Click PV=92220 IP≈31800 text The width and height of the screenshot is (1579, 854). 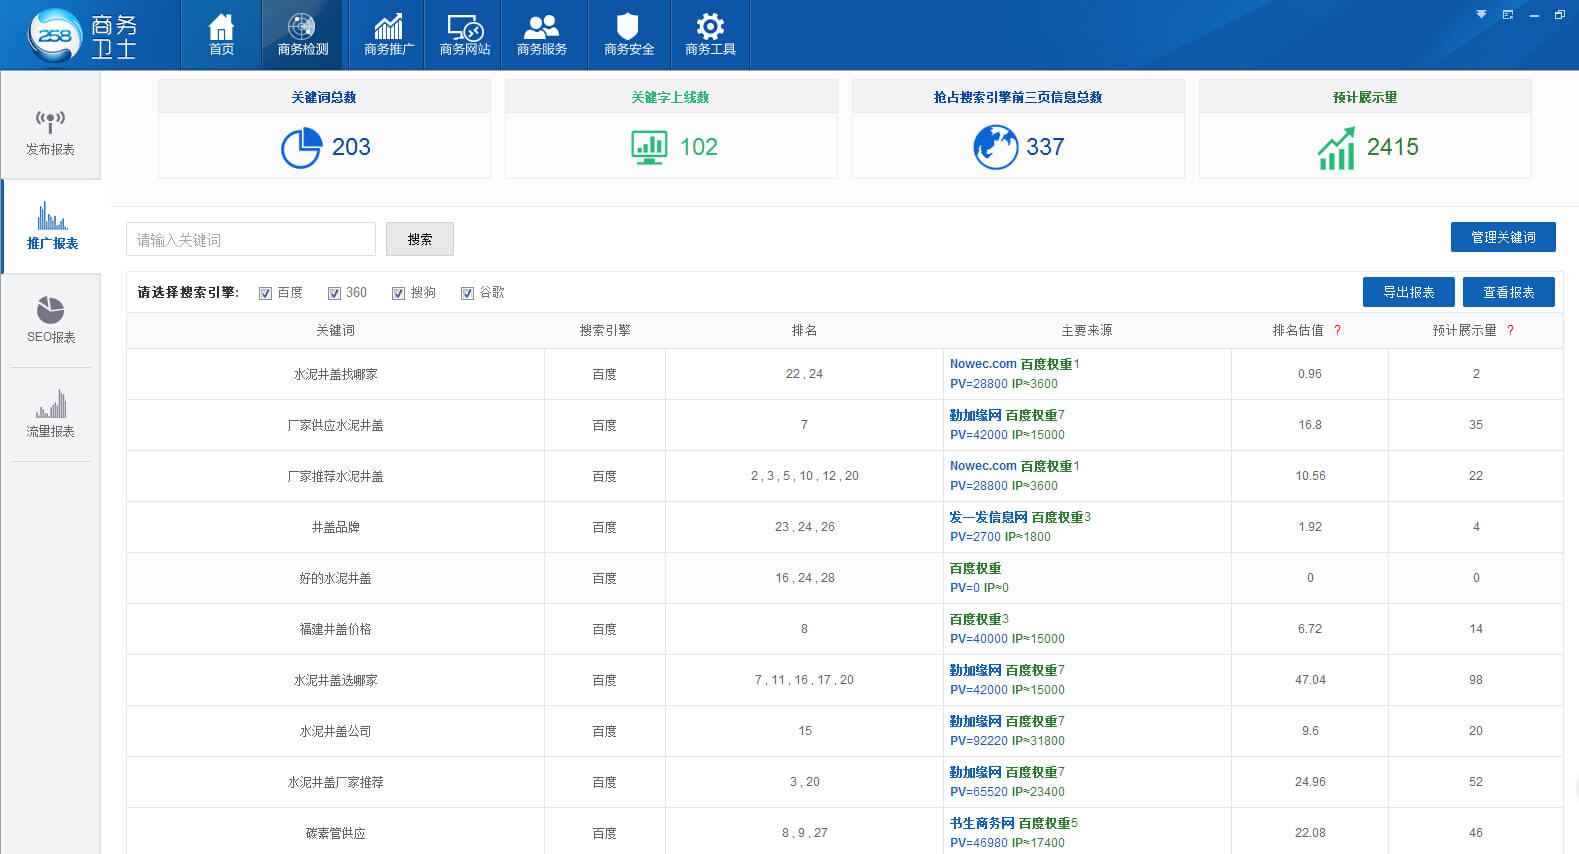(1007, 741)
